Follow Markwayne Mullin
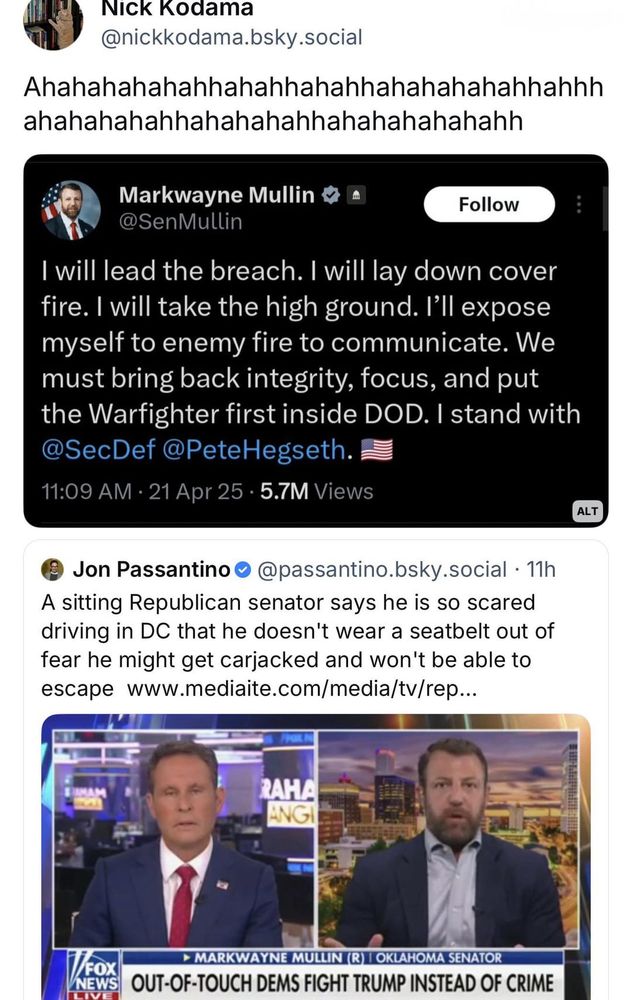This screenshot has width=632, height=1000. 489,204
